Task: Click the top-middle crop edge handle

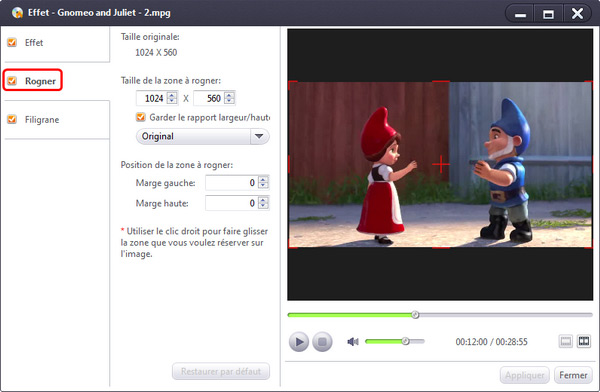Action: 441,82
